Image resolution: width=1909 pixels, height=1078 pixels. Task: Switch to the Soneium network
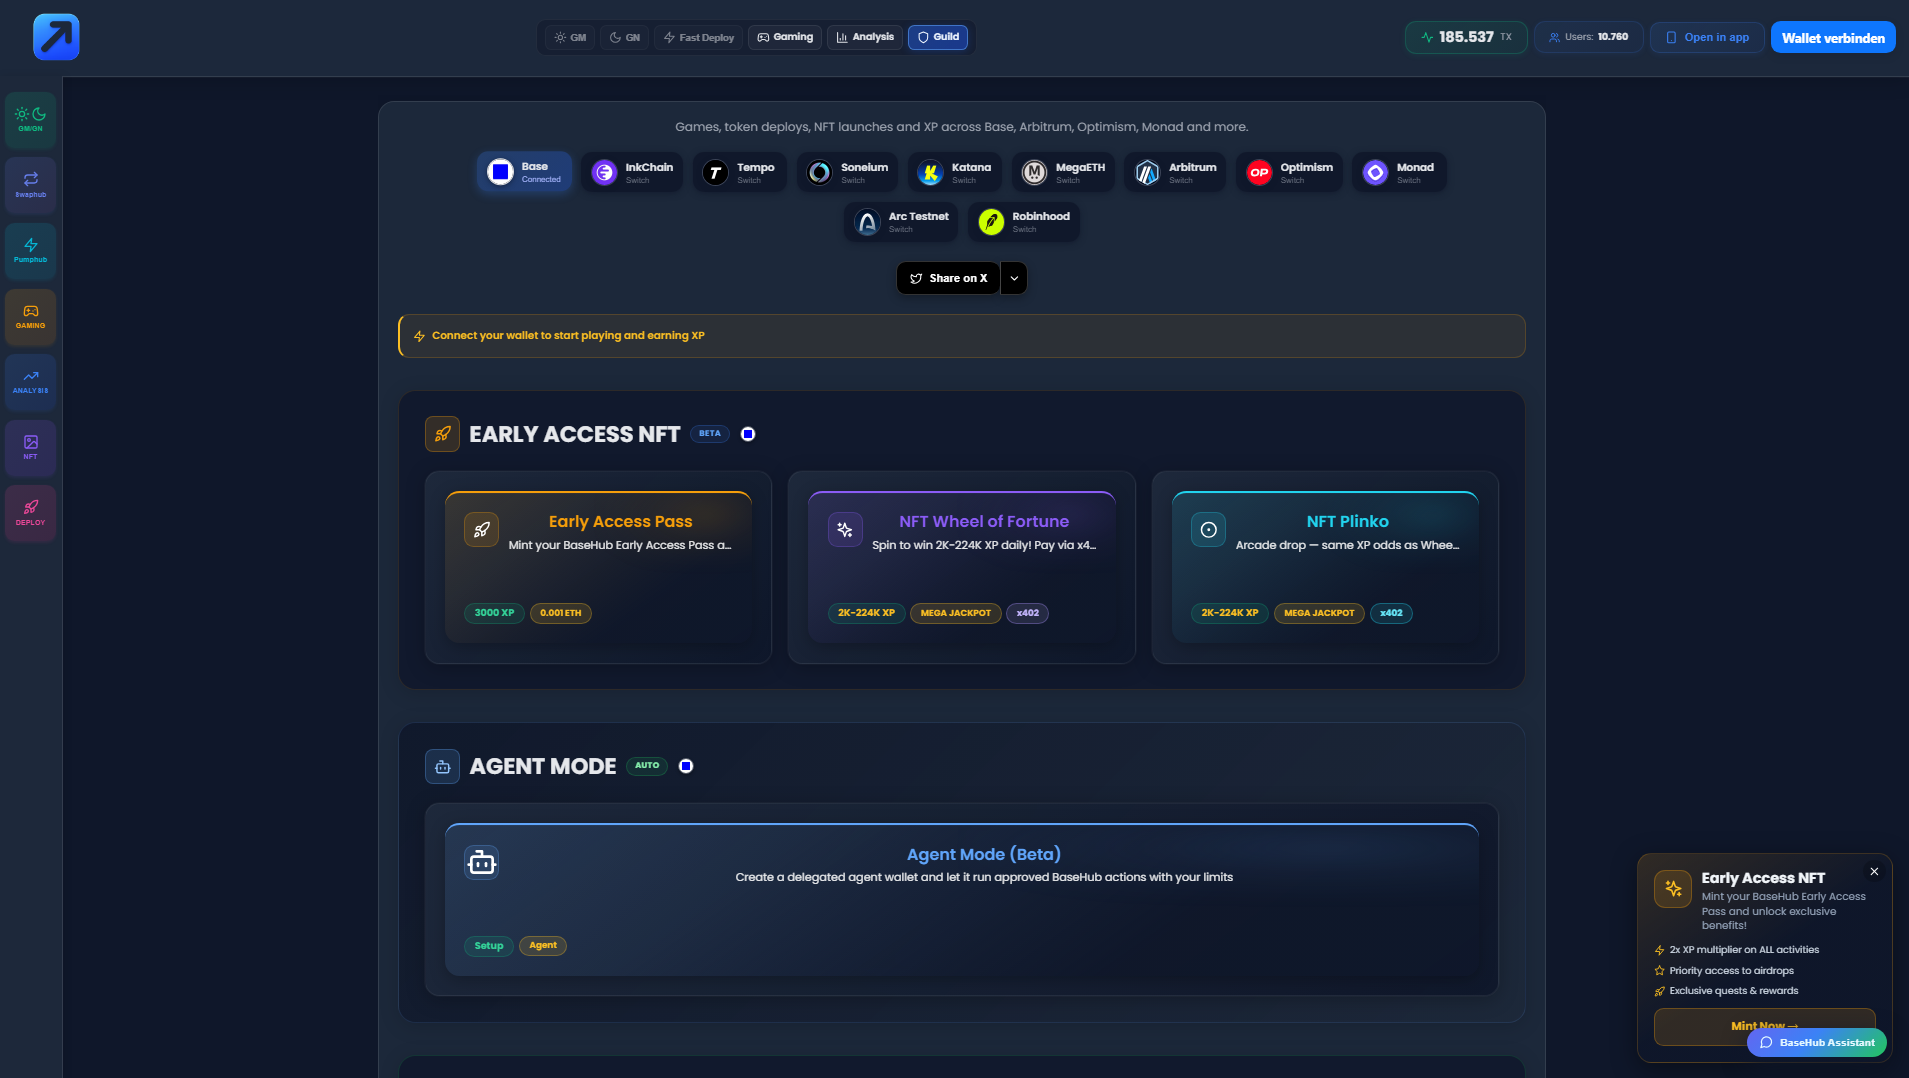pyautogui.click(x=848, y=172)
